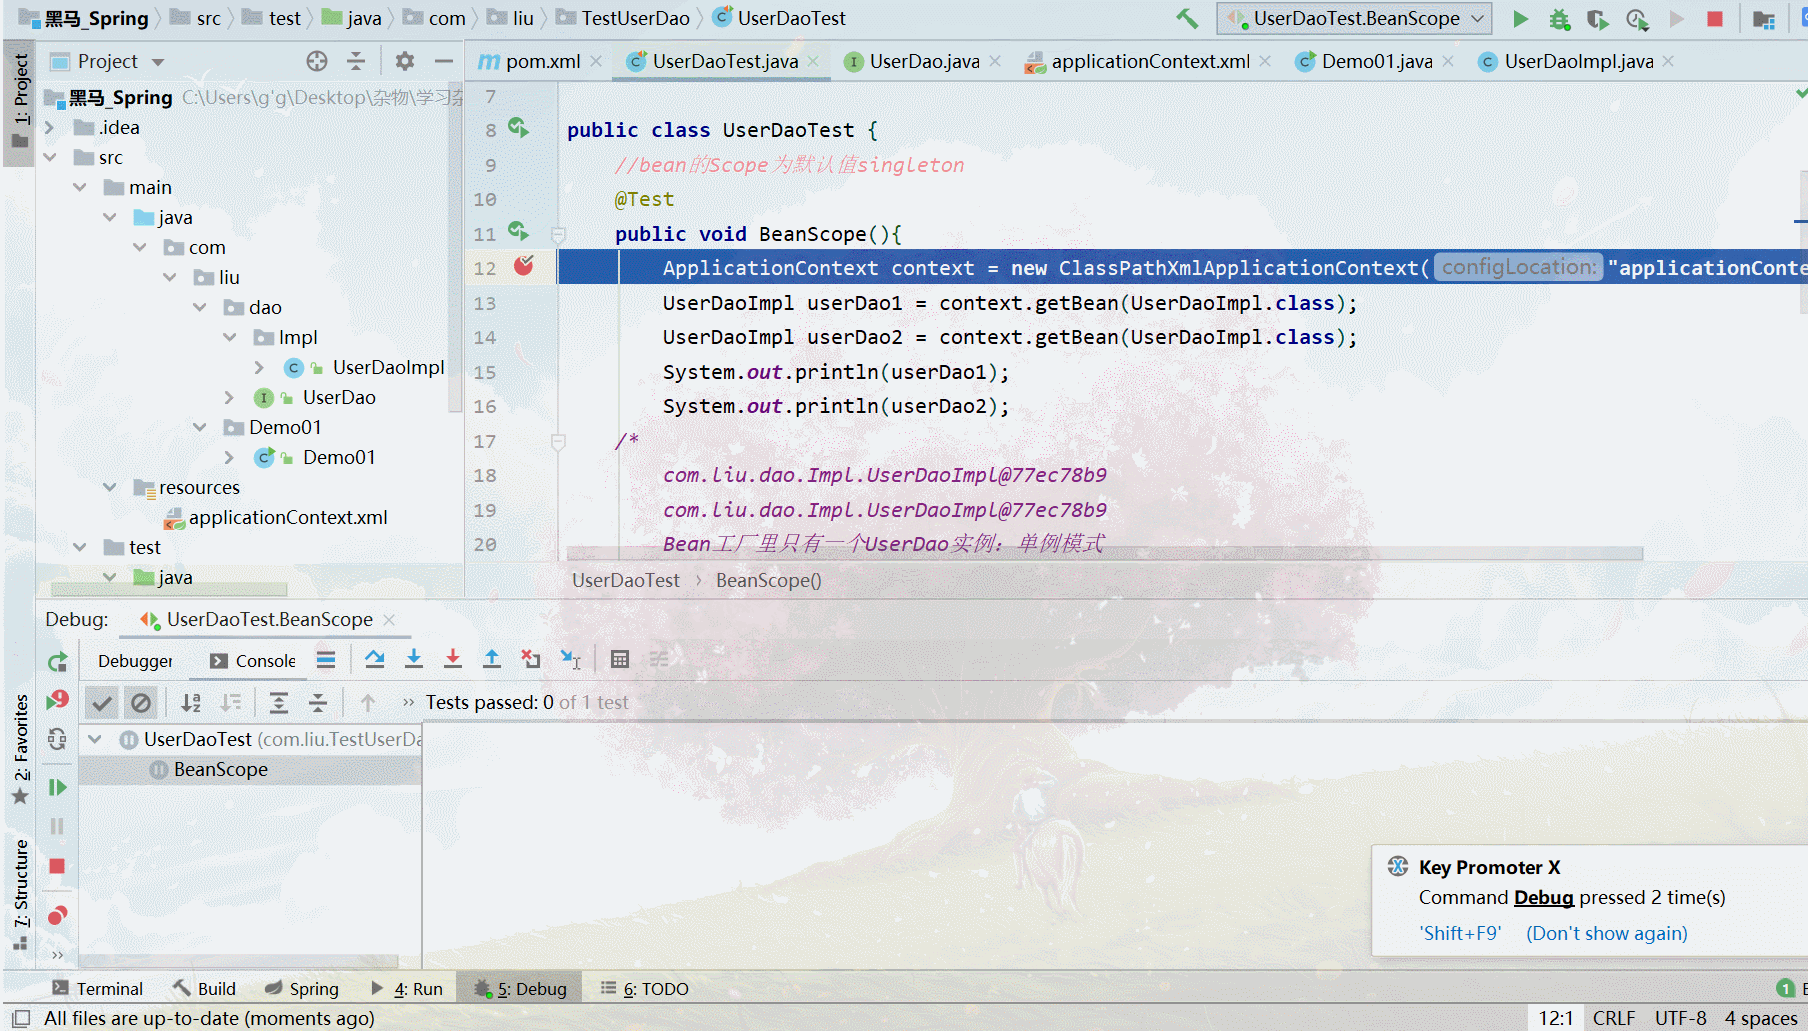This screenshot has width=1808, height=1031.
Task: Expand all test results
Action: pos(279,703)
